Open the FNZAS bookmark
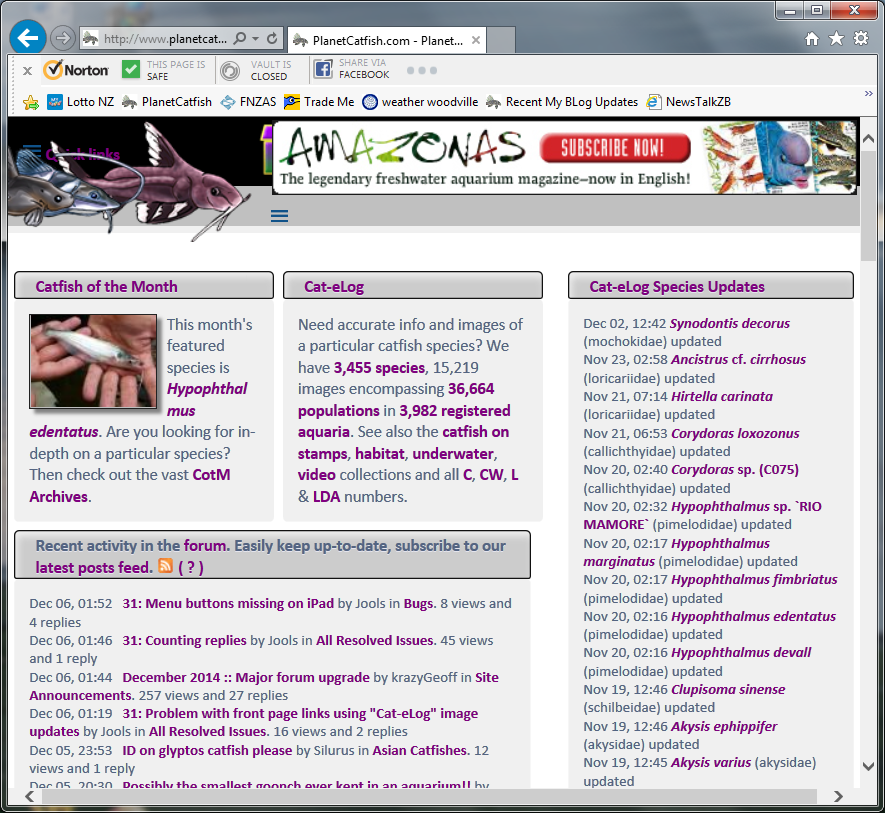 pos(248,102)
